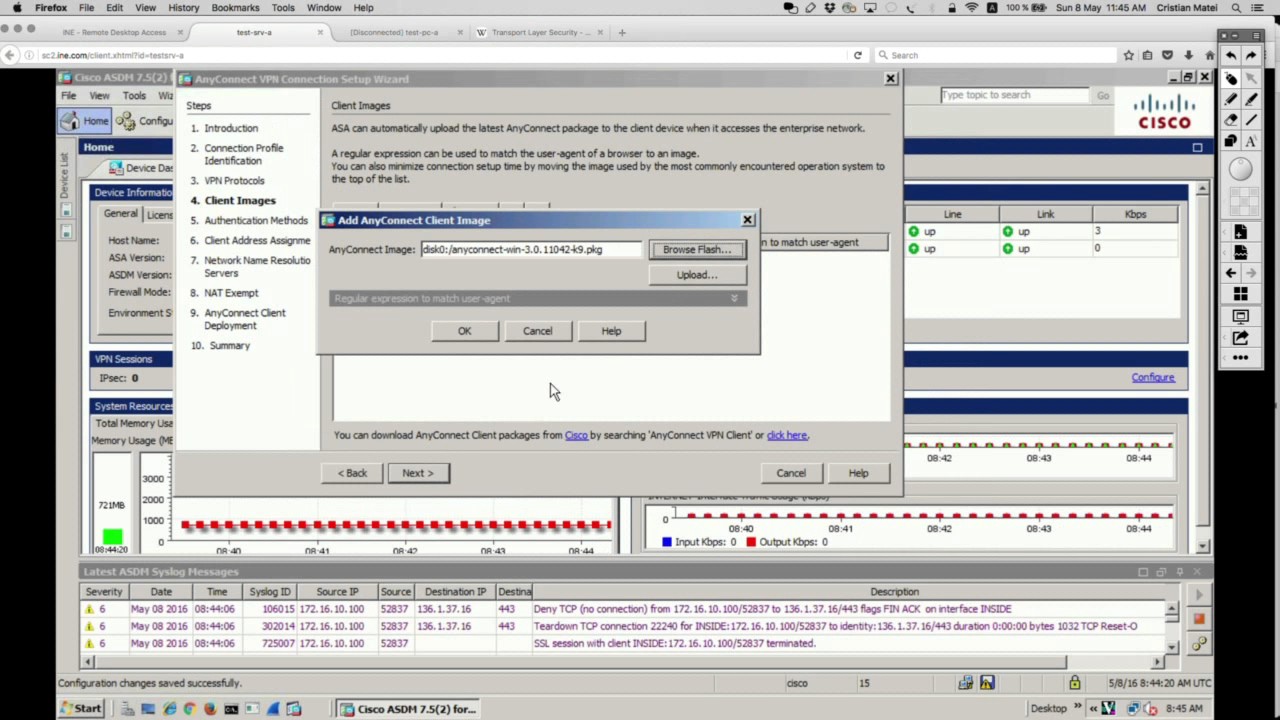Click the Cisco link
The height and width of the screenshot is (720, 1280).
576,435
